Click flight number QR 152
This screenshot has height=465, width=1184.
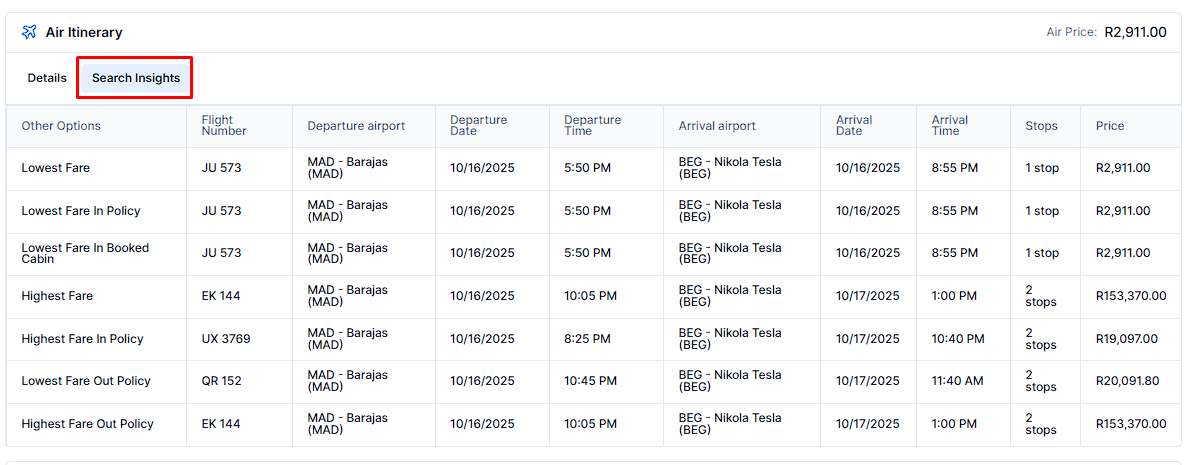click(221, 381)
